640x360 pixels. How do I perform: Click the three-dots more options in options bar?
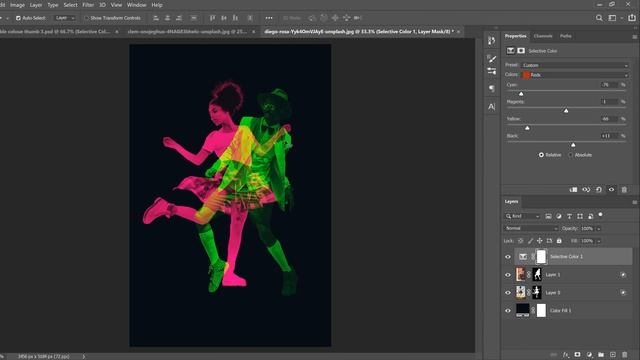pos(269,18)
